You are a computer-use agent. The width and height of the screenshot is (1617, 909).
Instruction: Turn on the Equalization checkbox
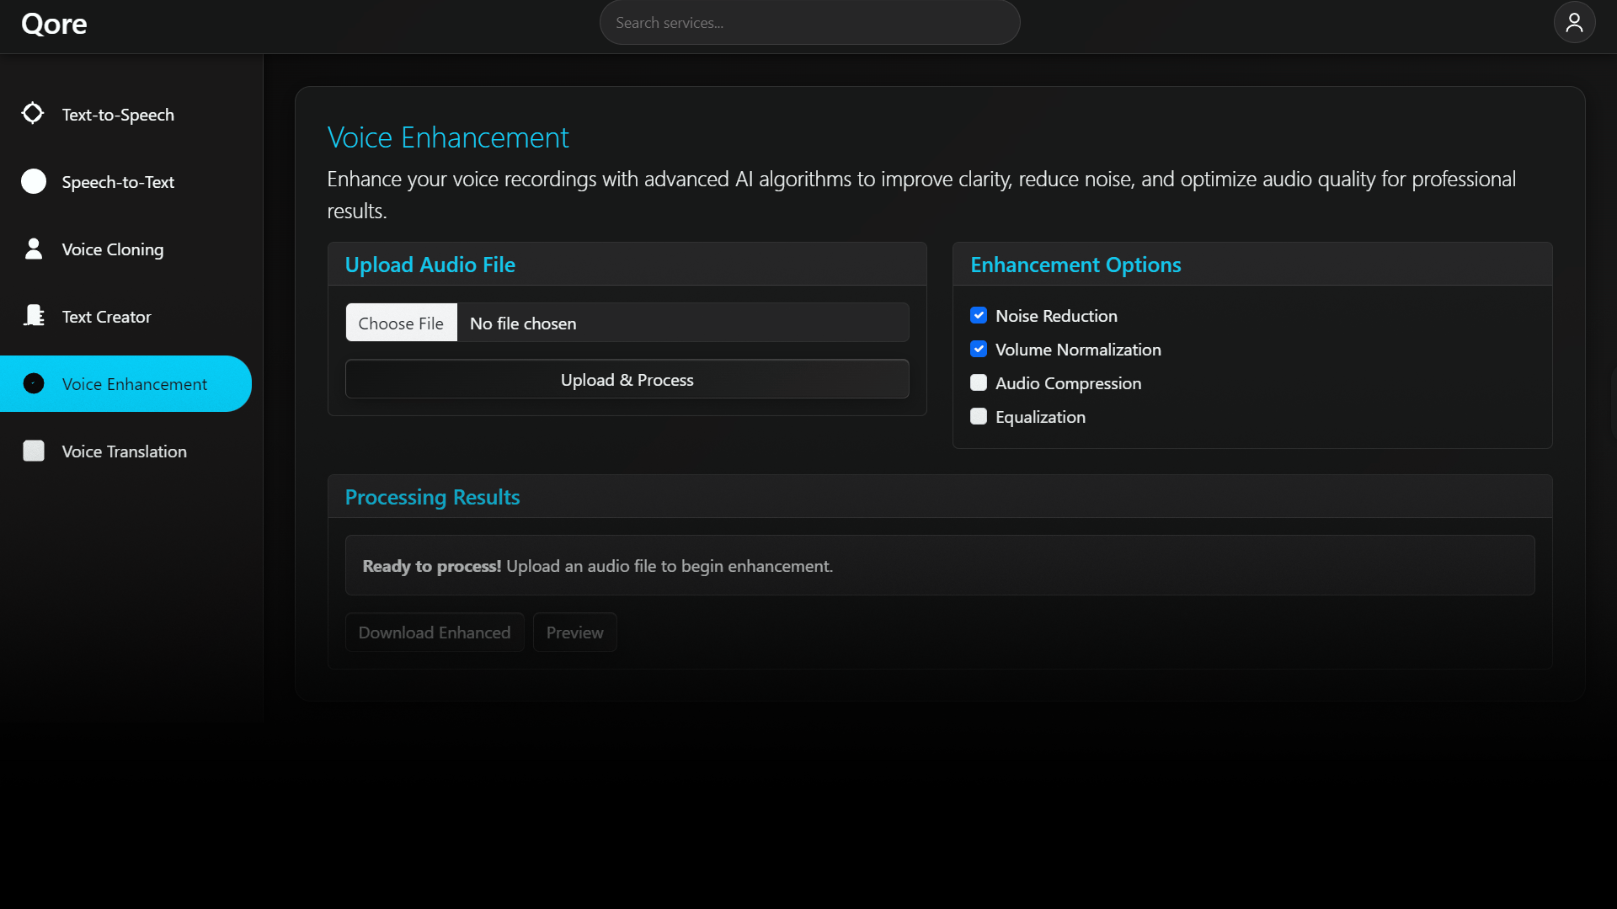click(x=978, y=417)
